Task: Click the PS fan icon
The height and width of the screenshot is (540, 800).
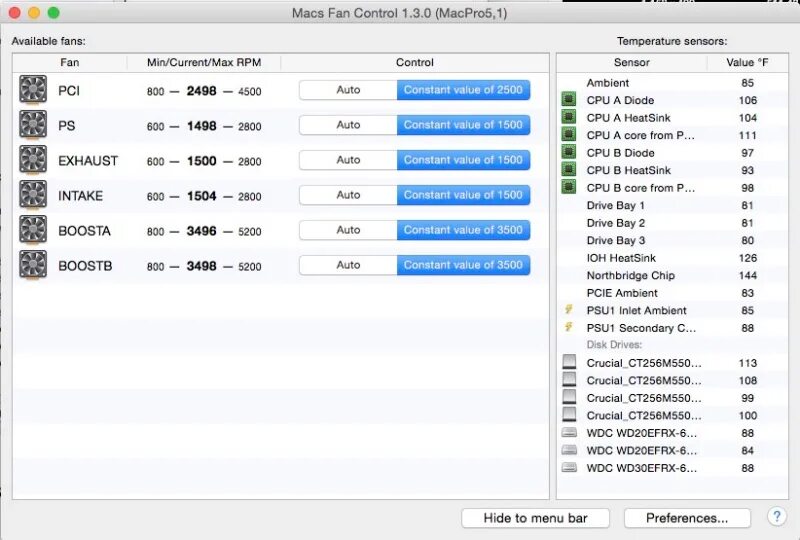Action: click(33, 125)
